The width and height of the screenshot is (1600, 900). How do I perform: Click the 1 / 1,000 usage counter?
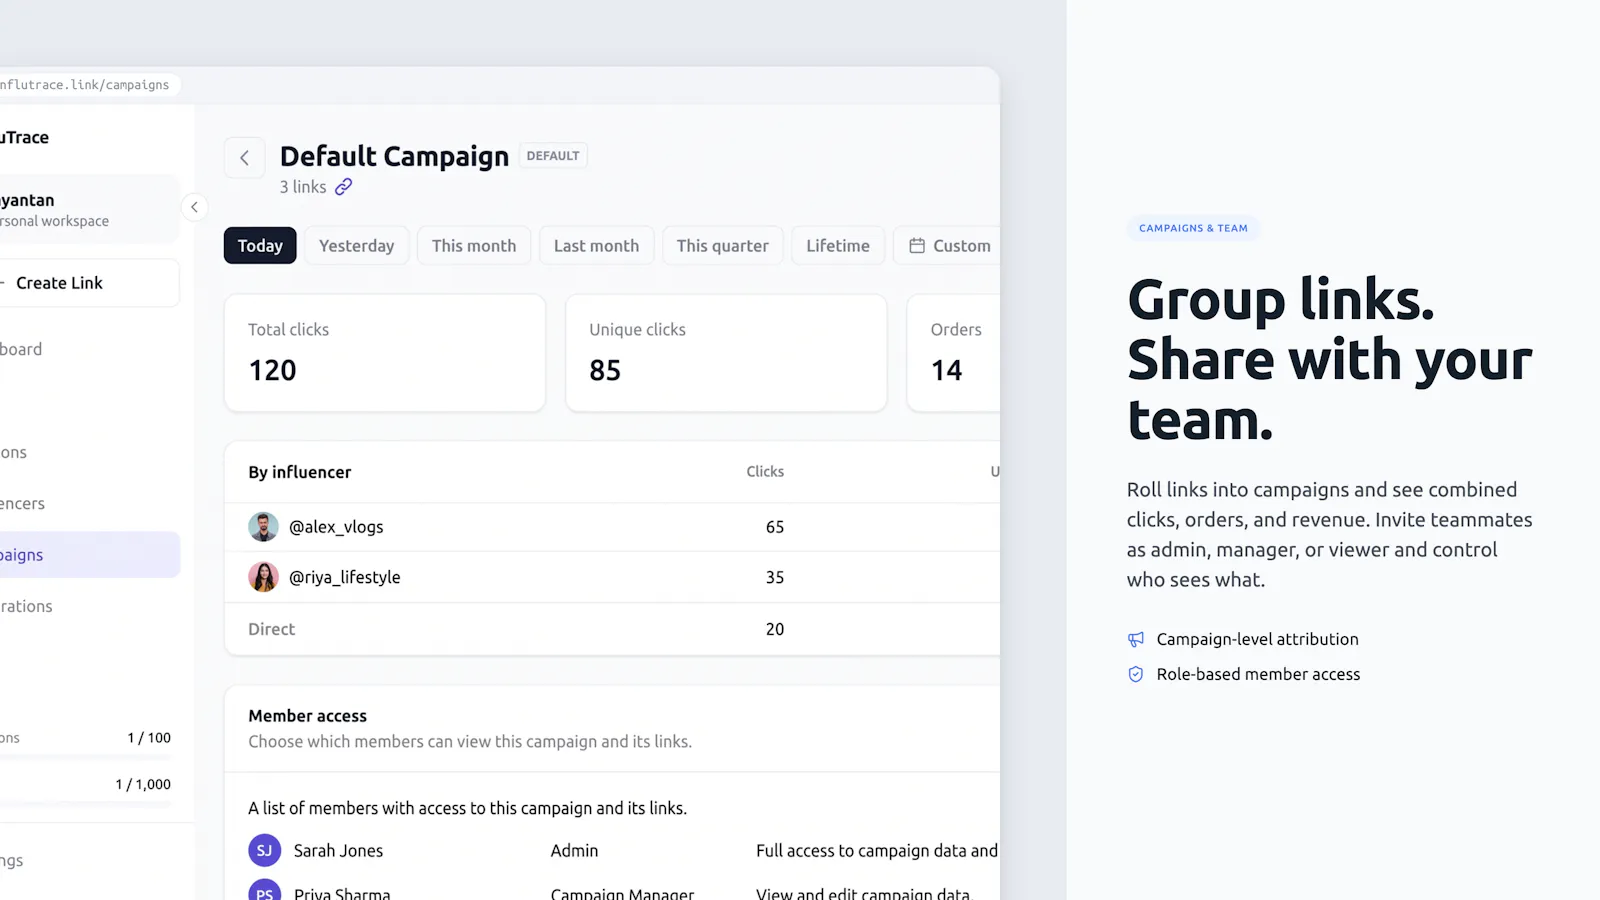coord(143,785)
